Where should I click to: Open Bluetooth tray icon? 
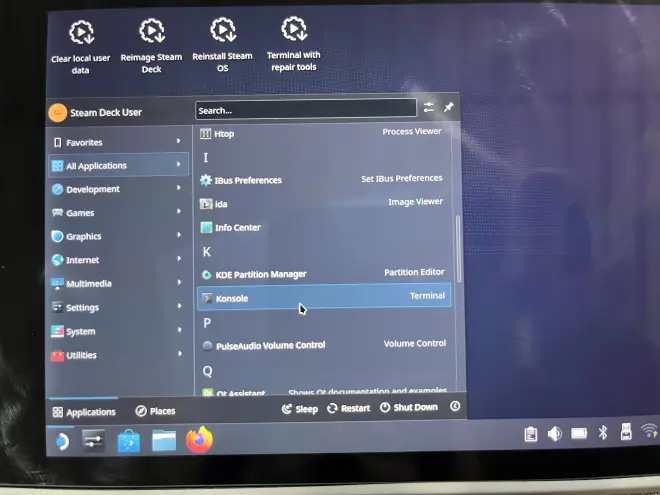pyautogui.click(x=603, y=432)
